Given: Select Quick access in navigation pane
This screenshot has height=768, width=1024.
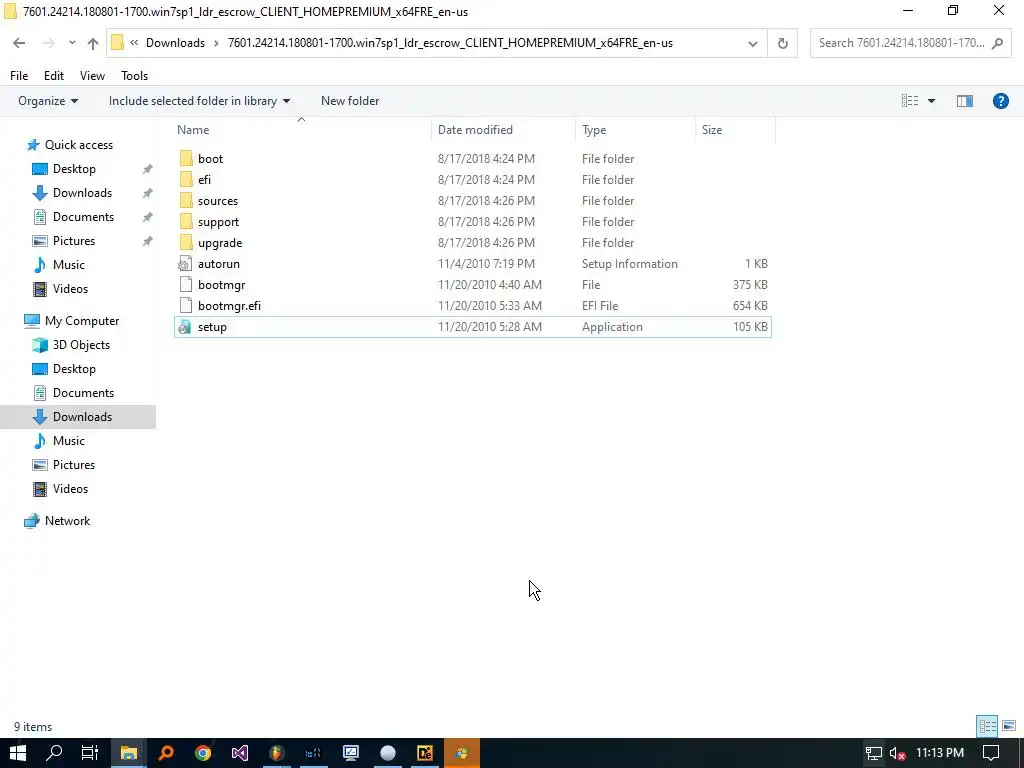Looking at the screenshot, I should pos(78,145).
